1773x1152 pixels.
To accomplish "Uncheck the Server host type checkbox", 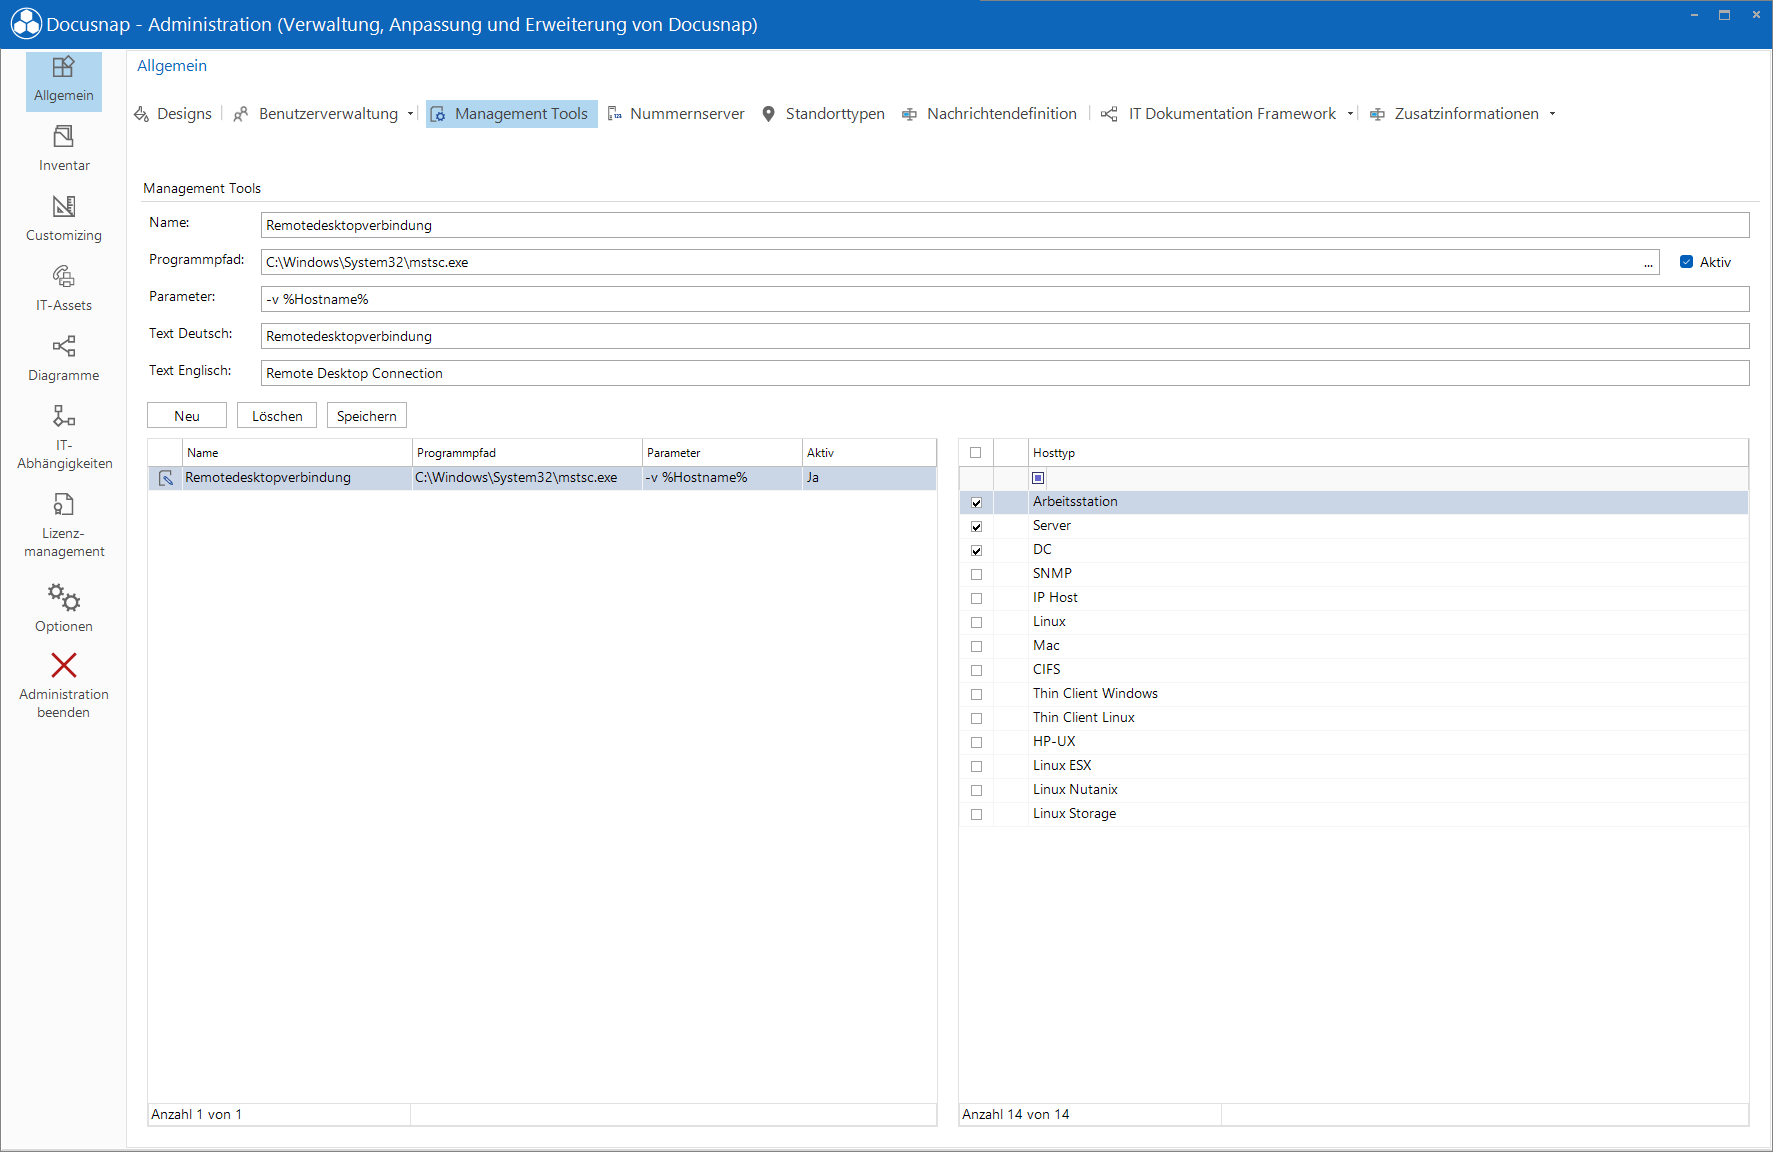I will (x=976, y=527).
